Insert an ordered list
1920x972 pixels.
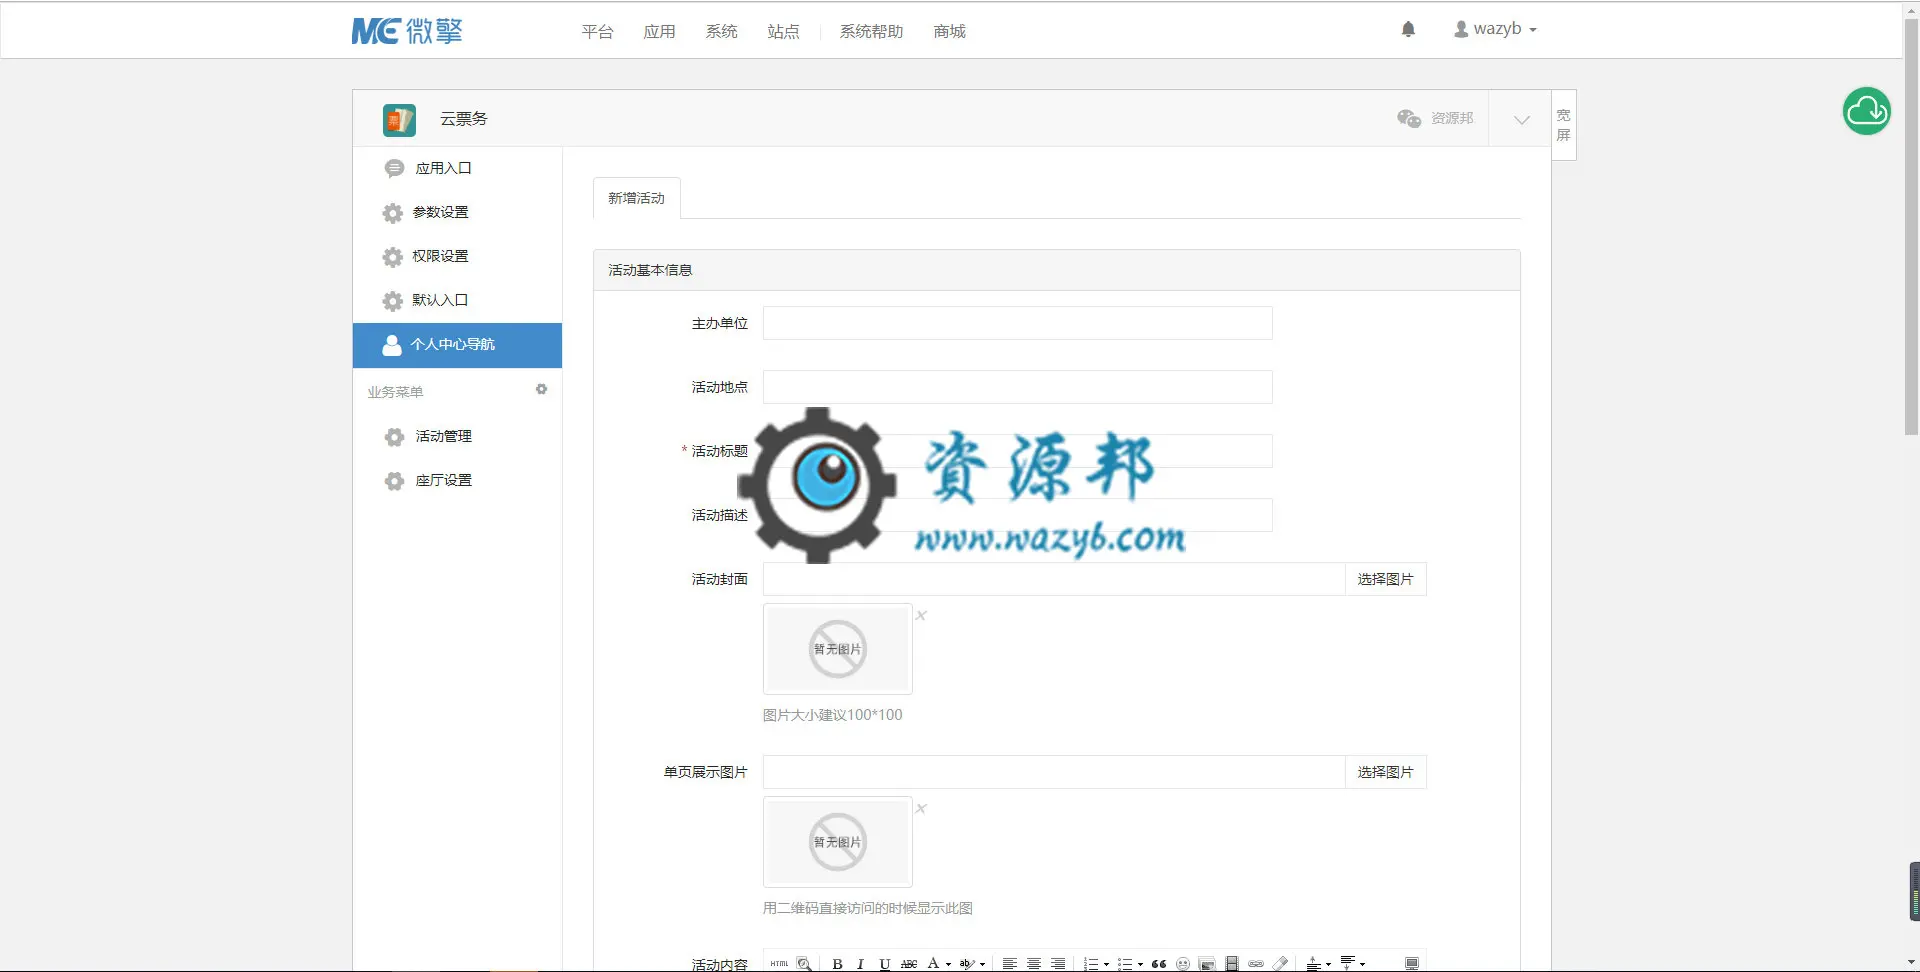[x=1091, y=964]
